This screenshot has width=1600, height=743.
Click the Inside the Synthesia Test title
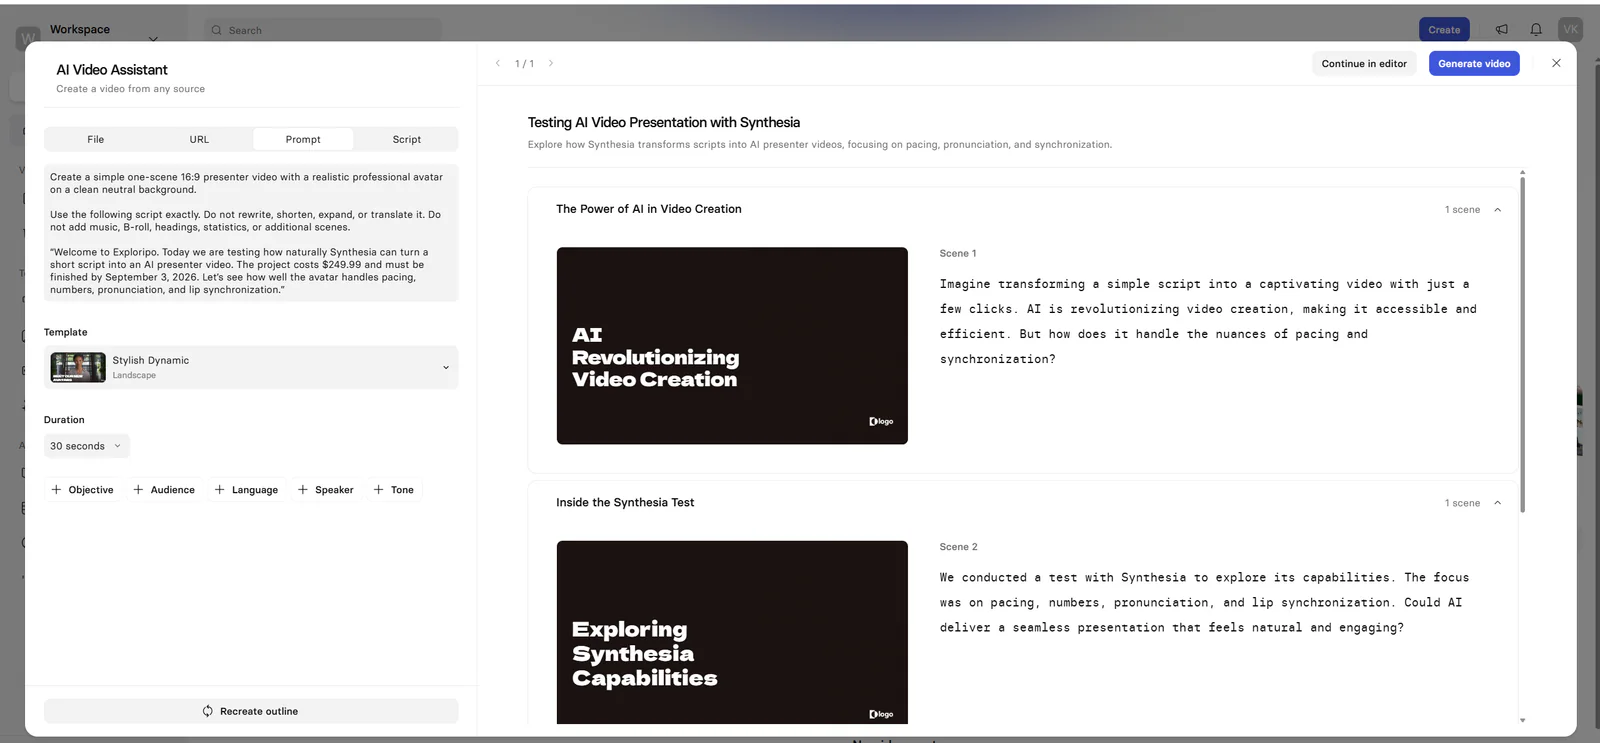[x=625, y=503]
